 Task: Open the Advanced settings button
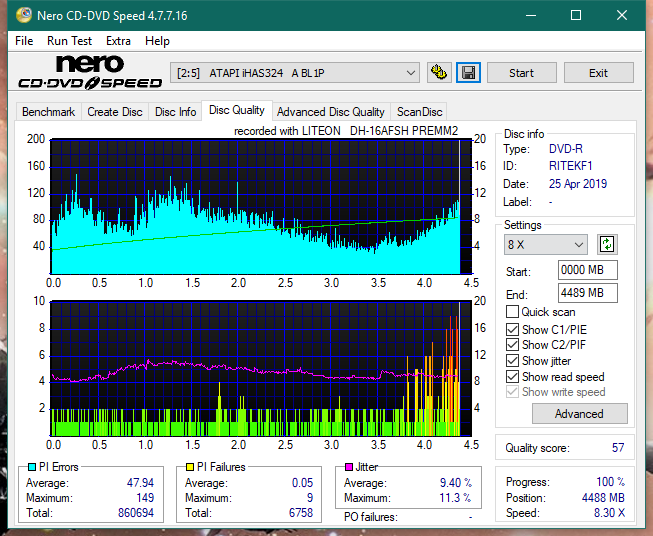pyautogui.click(x=579, y=414)
